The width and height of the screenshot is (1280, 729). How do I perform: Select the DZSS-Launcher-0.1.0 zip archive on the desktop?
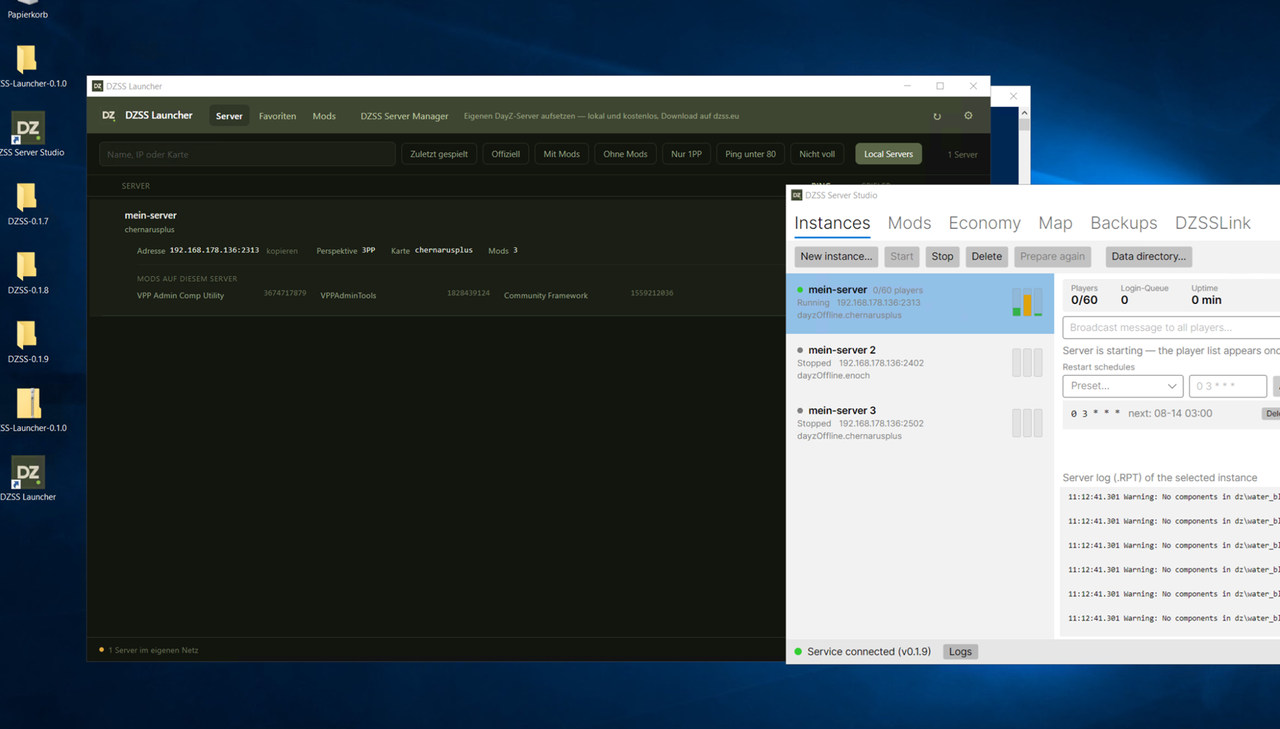point(28,410)
